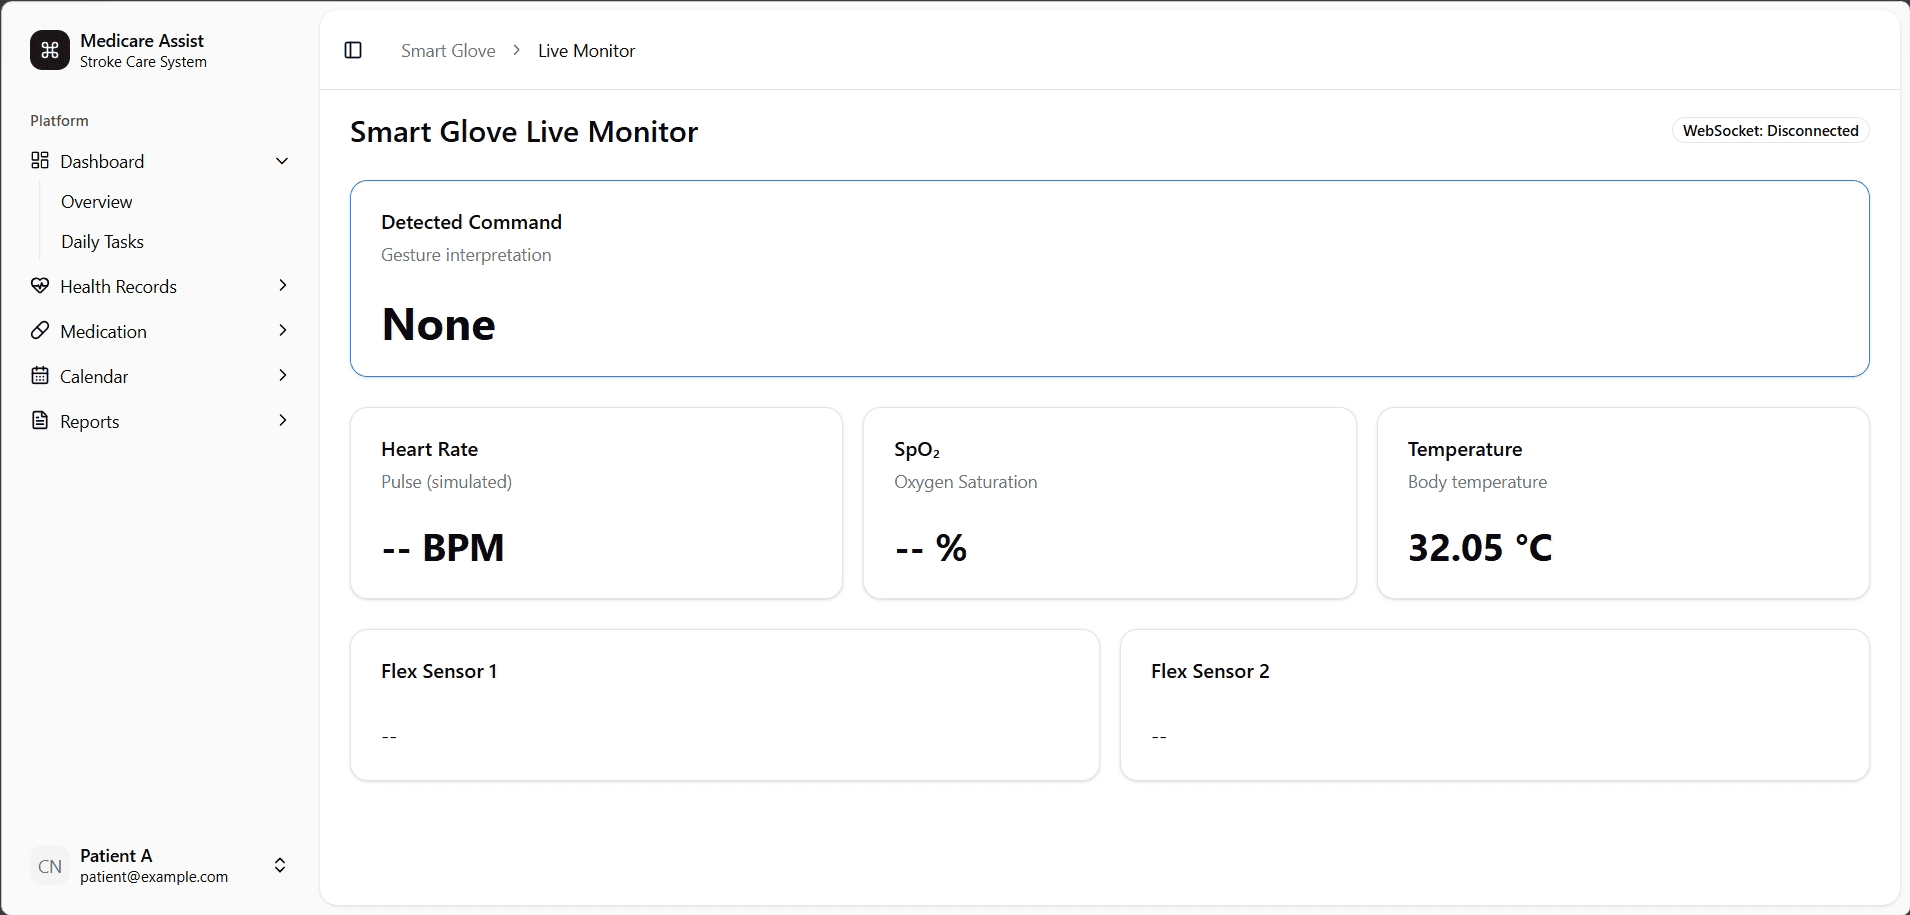Click the Dashboard grid icon
The height and width of the screenshot is (915, 1910).
click(x=40, y=160)
